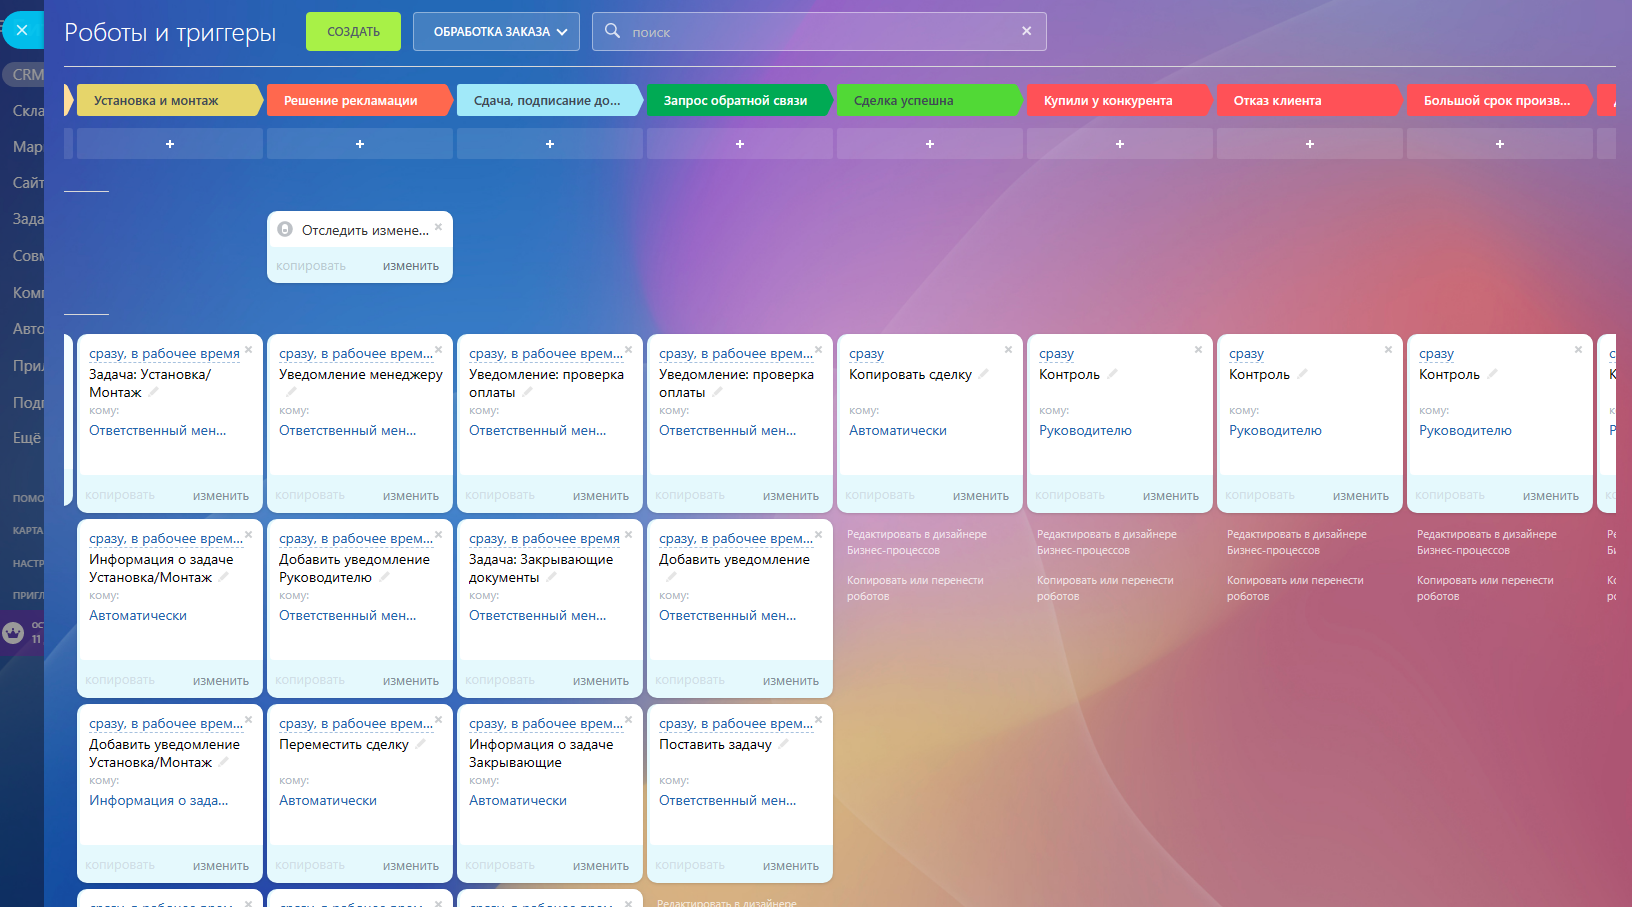Viewport: 1632px width, 907px height.
Task: Open business process designer under Отказ клиента column
Action: pyautogui.click(x=1297, y=542)
